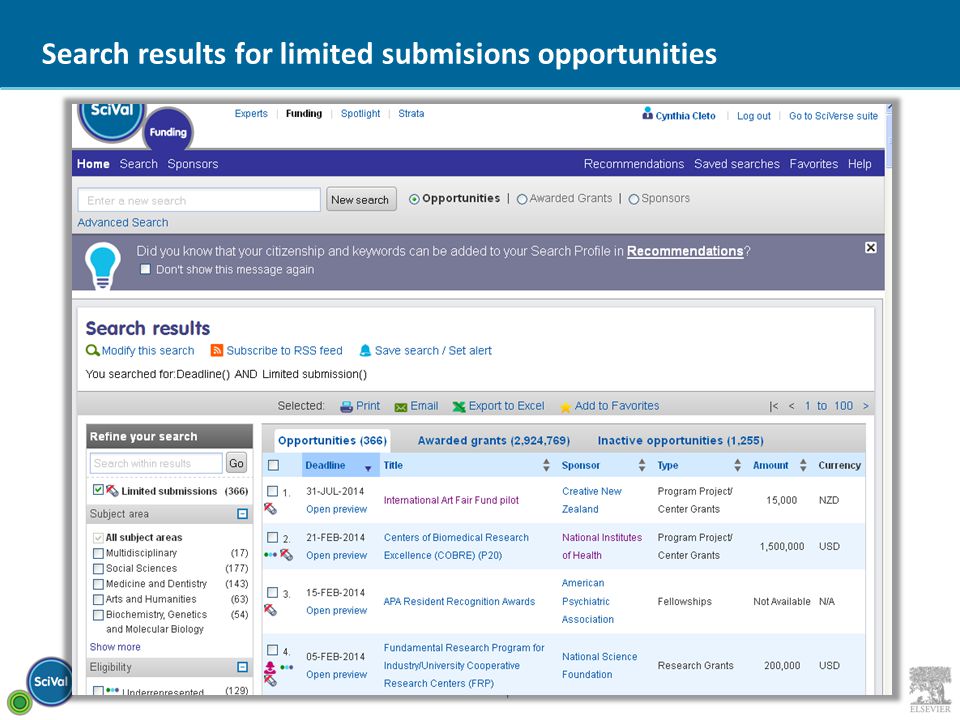Screen dimensions: 960x720
Task: Open National Science Foundation sponsor link
Action: [x=599, y=666]
